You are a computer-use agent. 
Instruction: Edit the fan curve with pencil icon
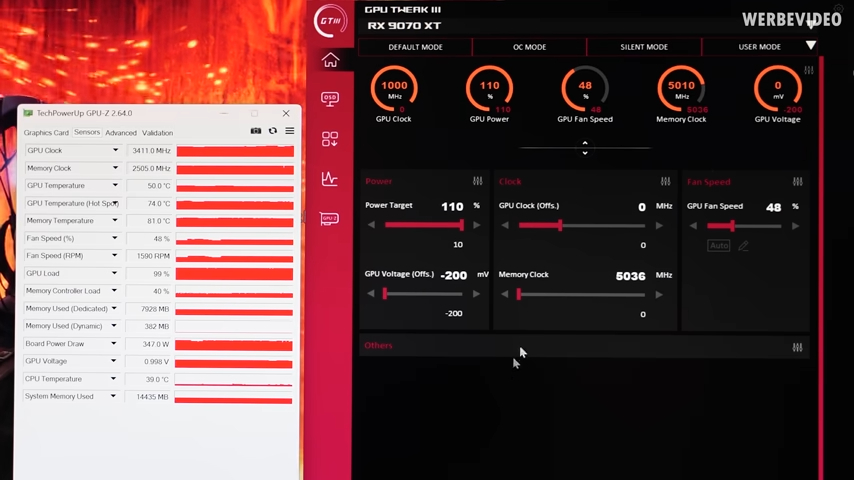point(743,245)
